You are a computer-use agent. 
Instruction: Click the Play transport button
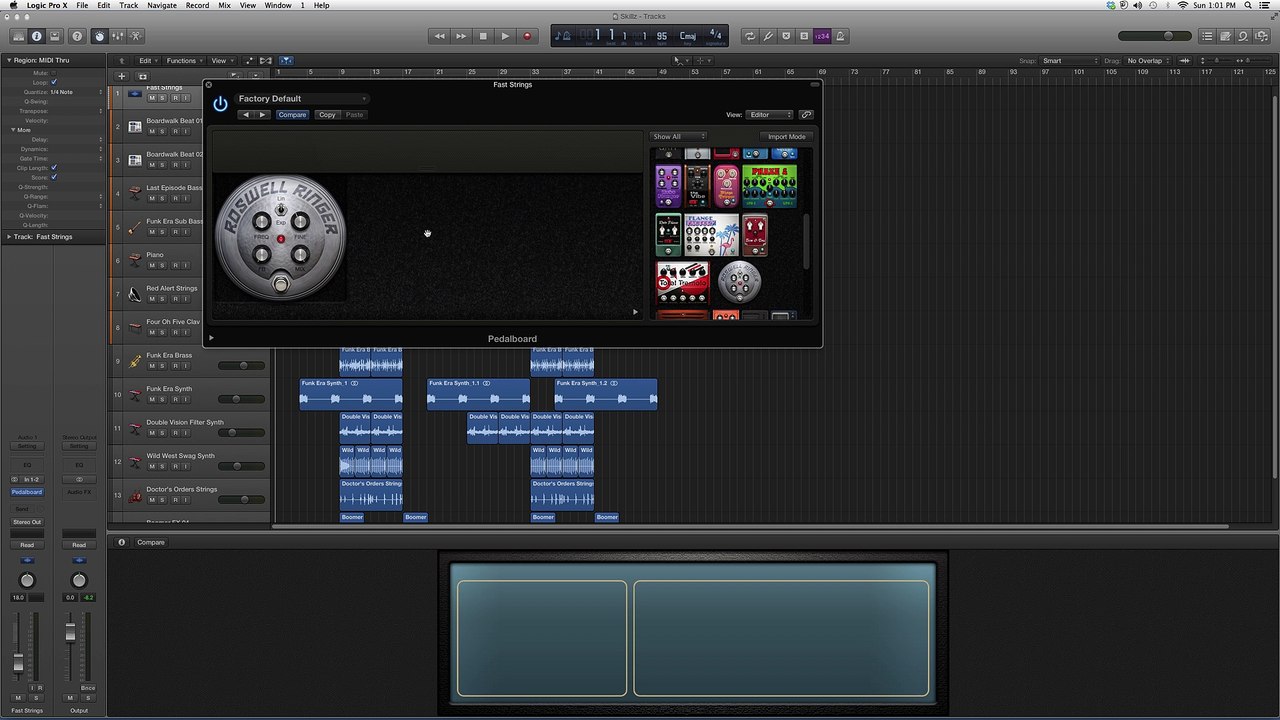[x=505, y=36]
